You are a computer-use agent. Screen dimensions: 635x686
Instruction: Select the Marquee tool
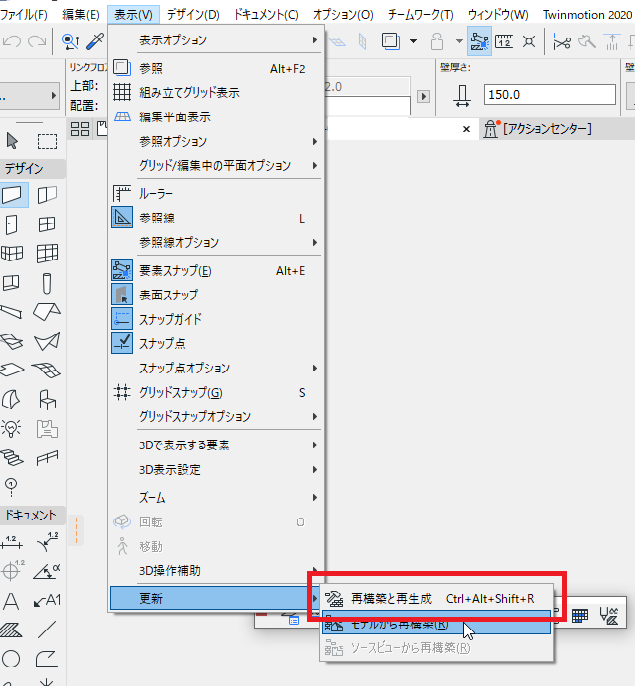coord(47,141)
